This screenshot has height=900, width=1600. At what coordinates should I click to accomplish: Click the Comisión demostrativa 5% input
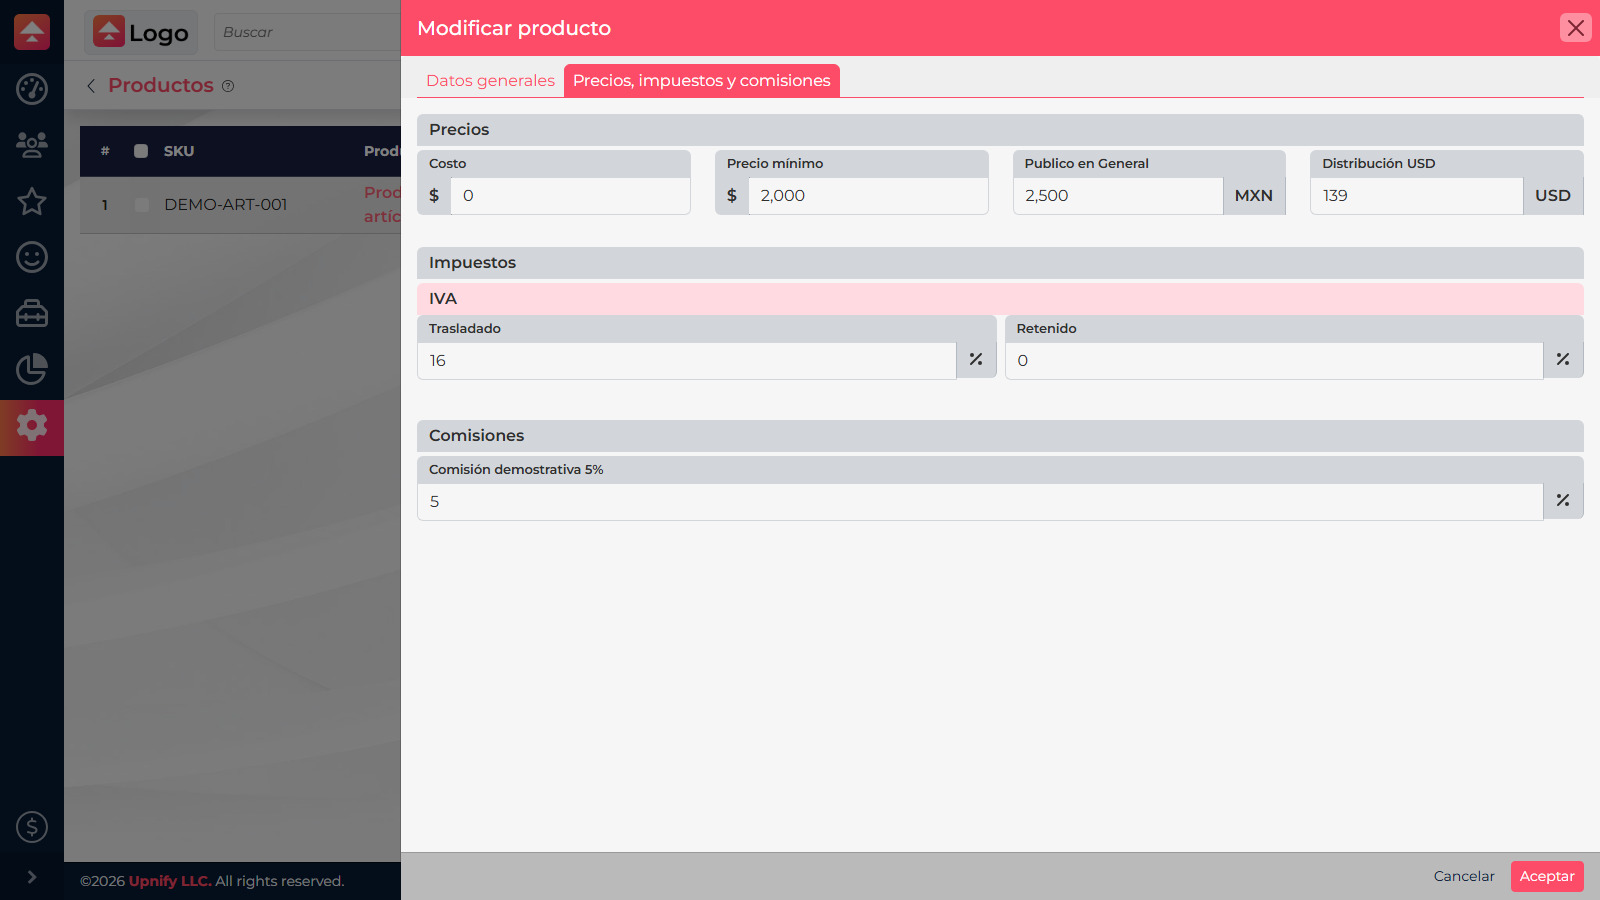pyautogui.click(x=980, y=502)
